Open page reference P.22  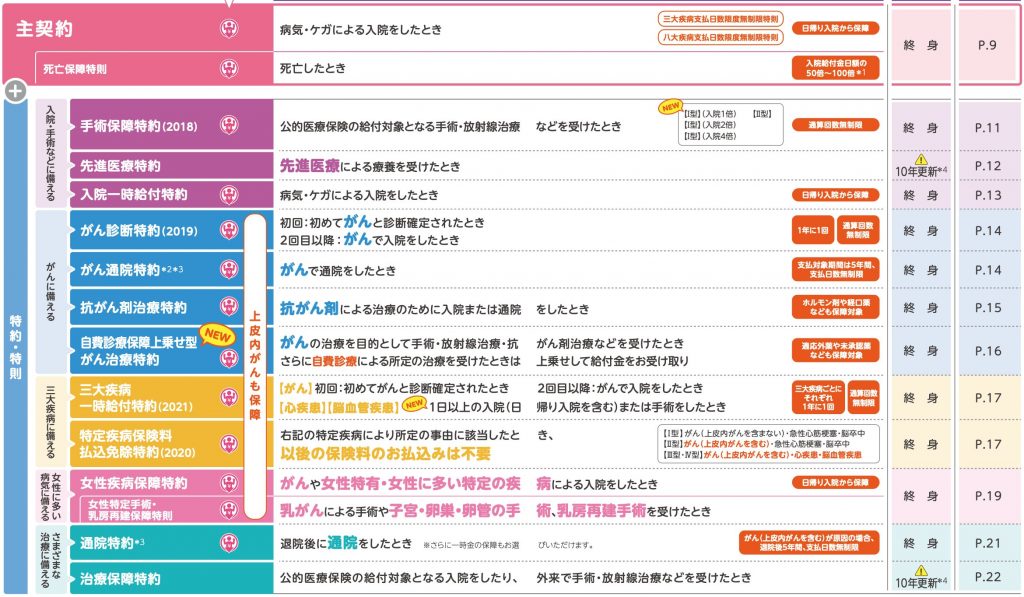point(987,577)
